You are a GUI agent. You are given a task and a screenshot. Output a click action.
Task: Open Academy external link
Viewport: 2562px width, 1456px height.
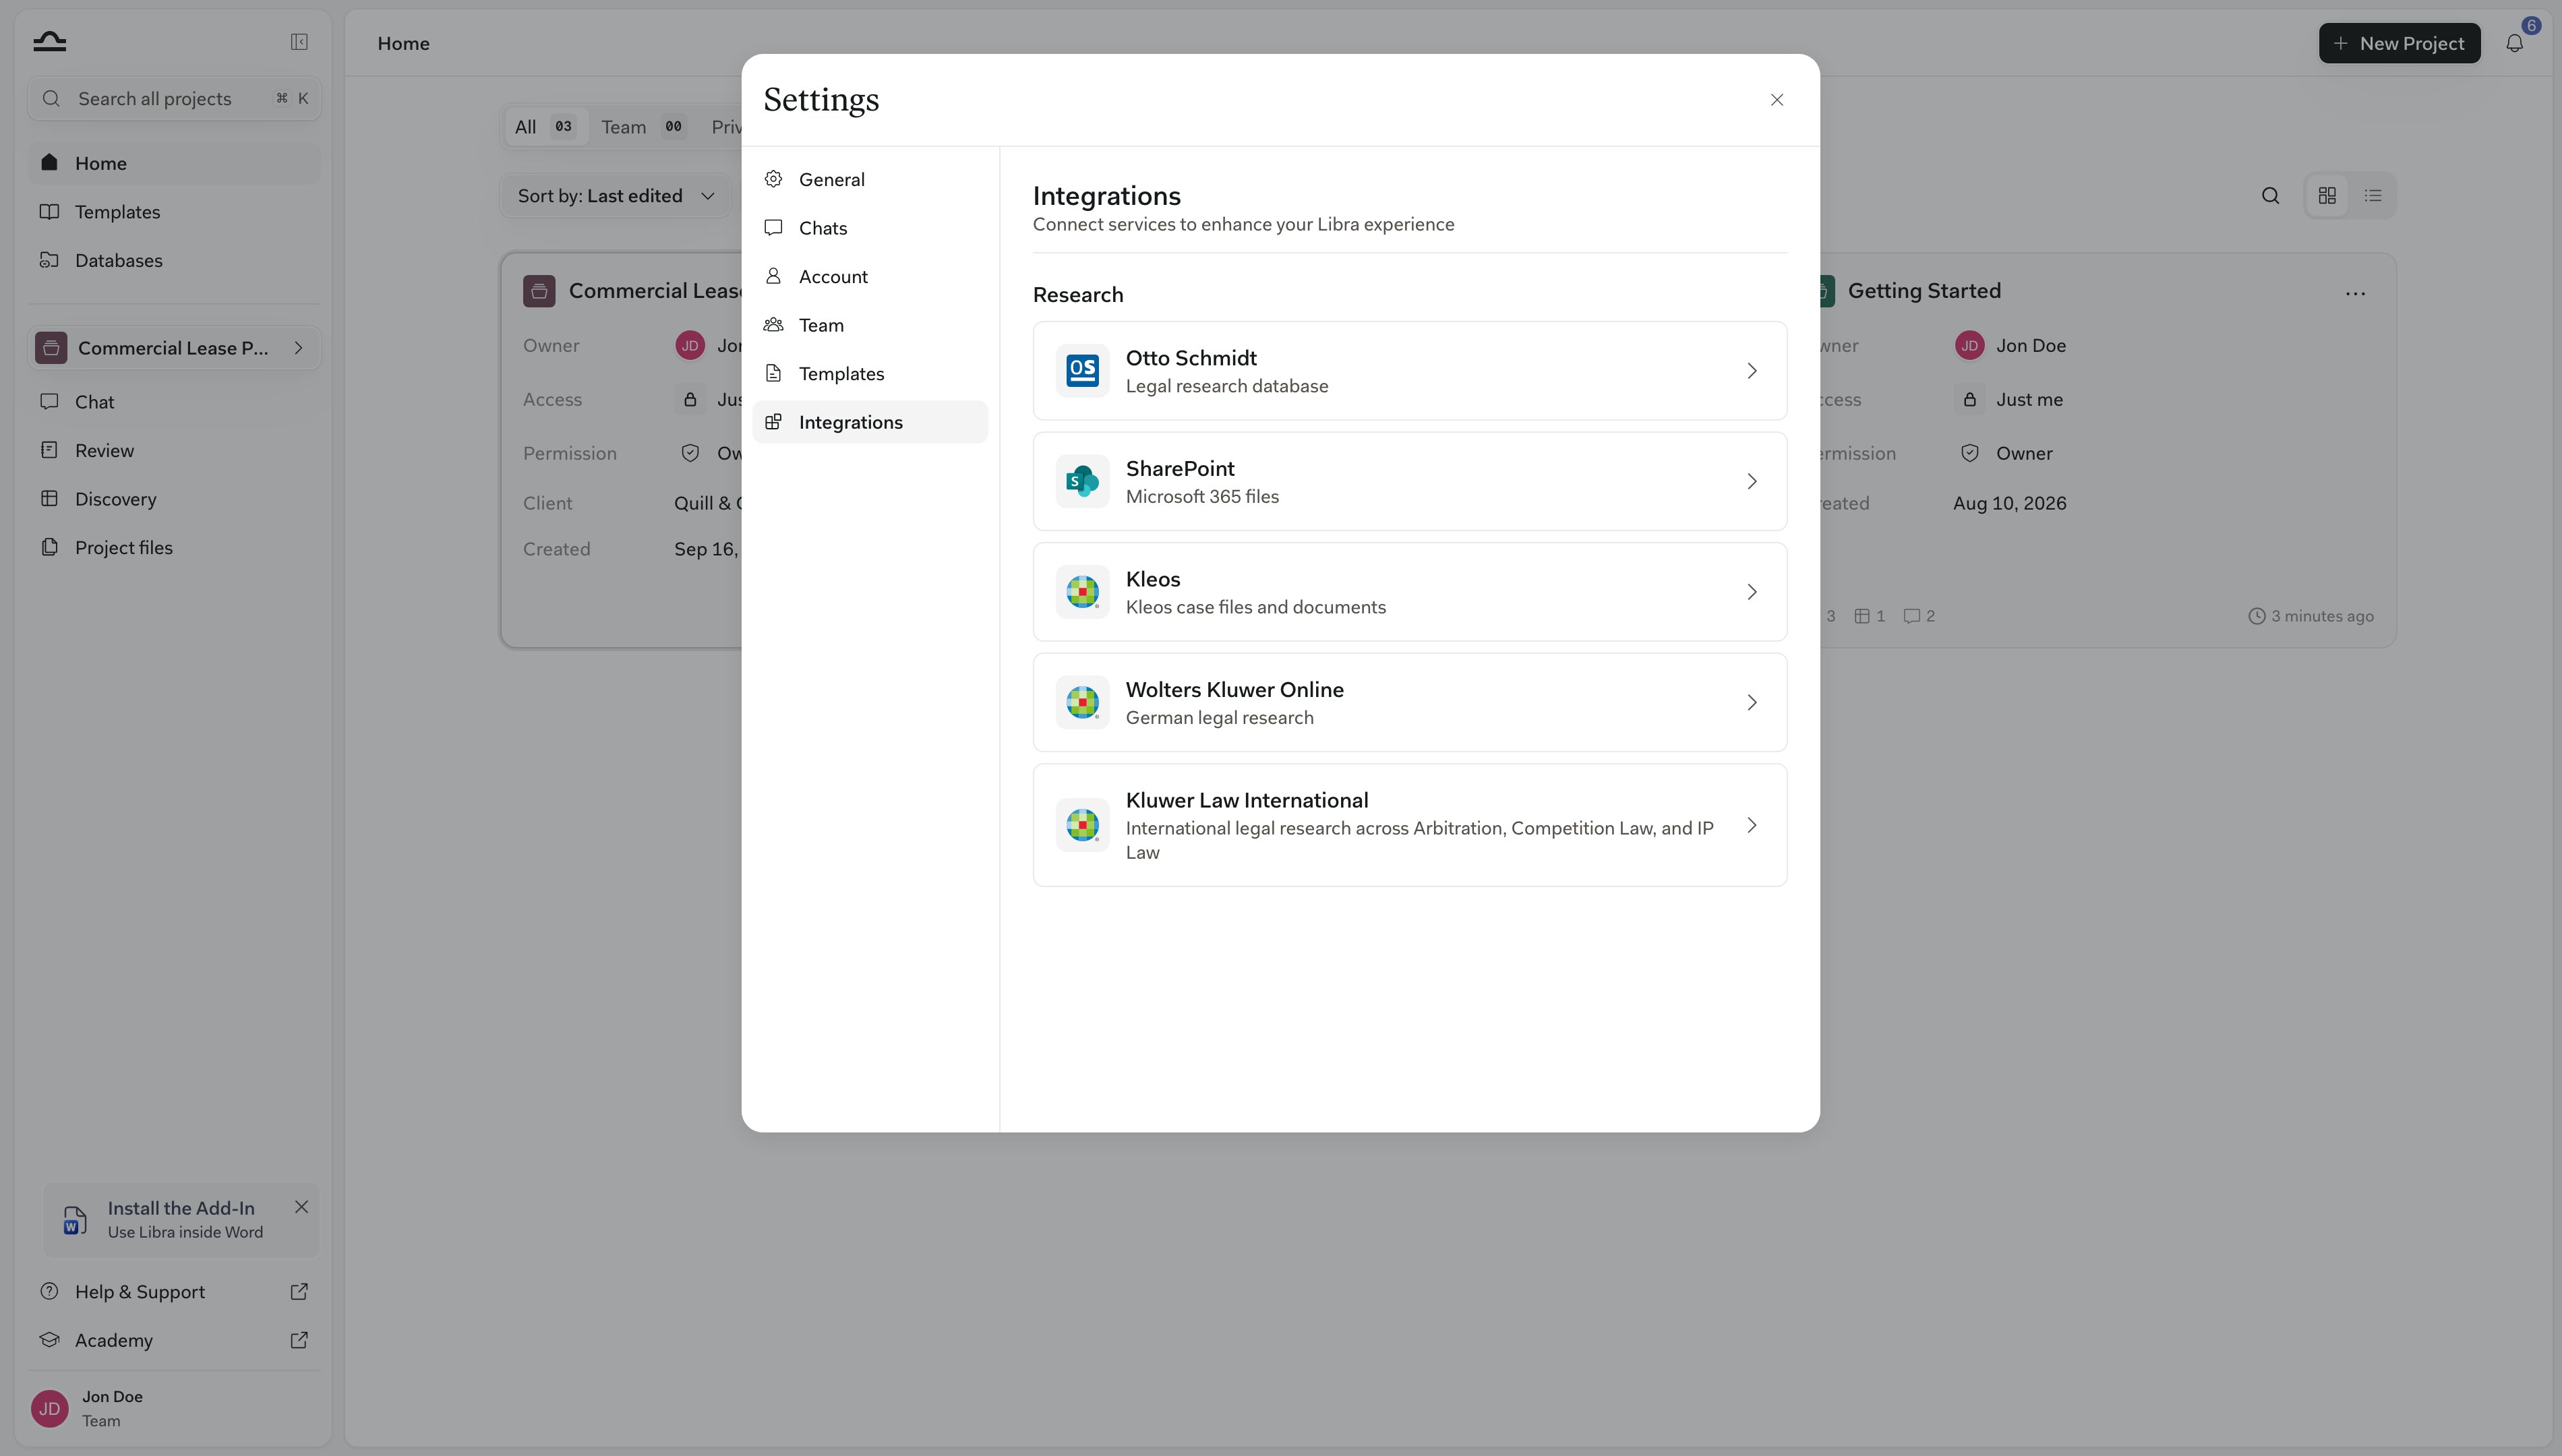pos(175,1340)
